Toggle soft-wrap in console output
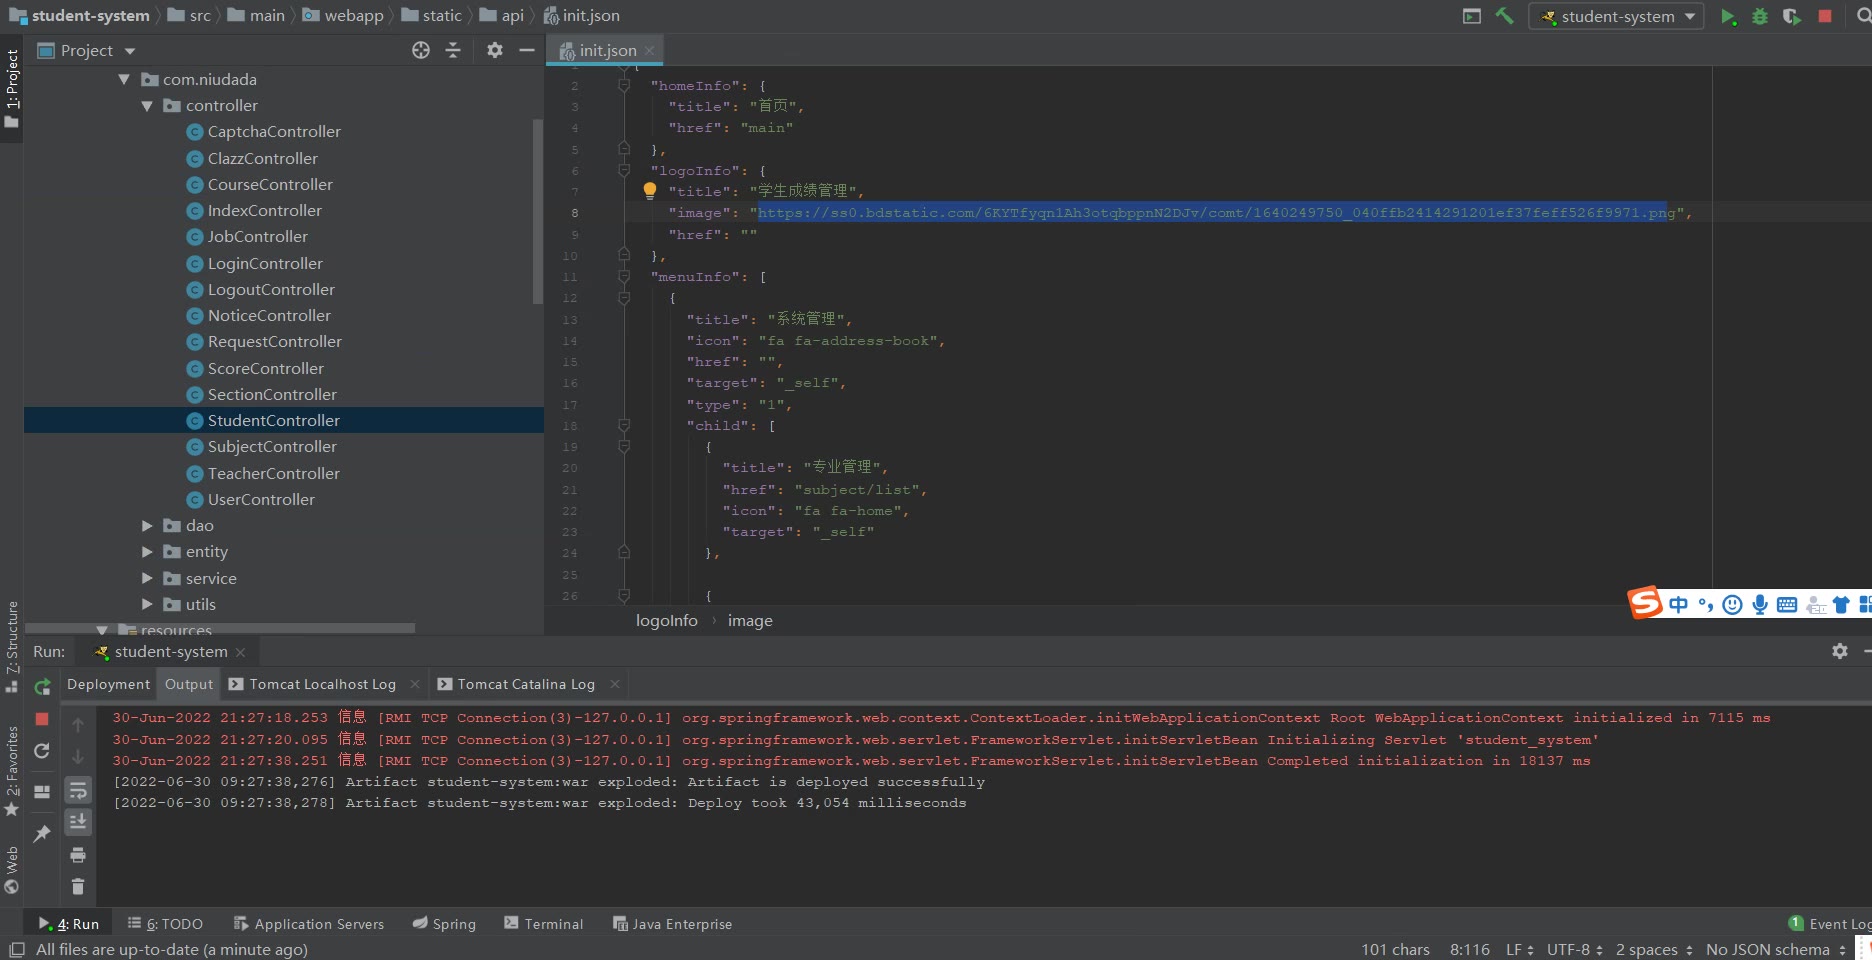The image size is (1872, 960). 78,791
